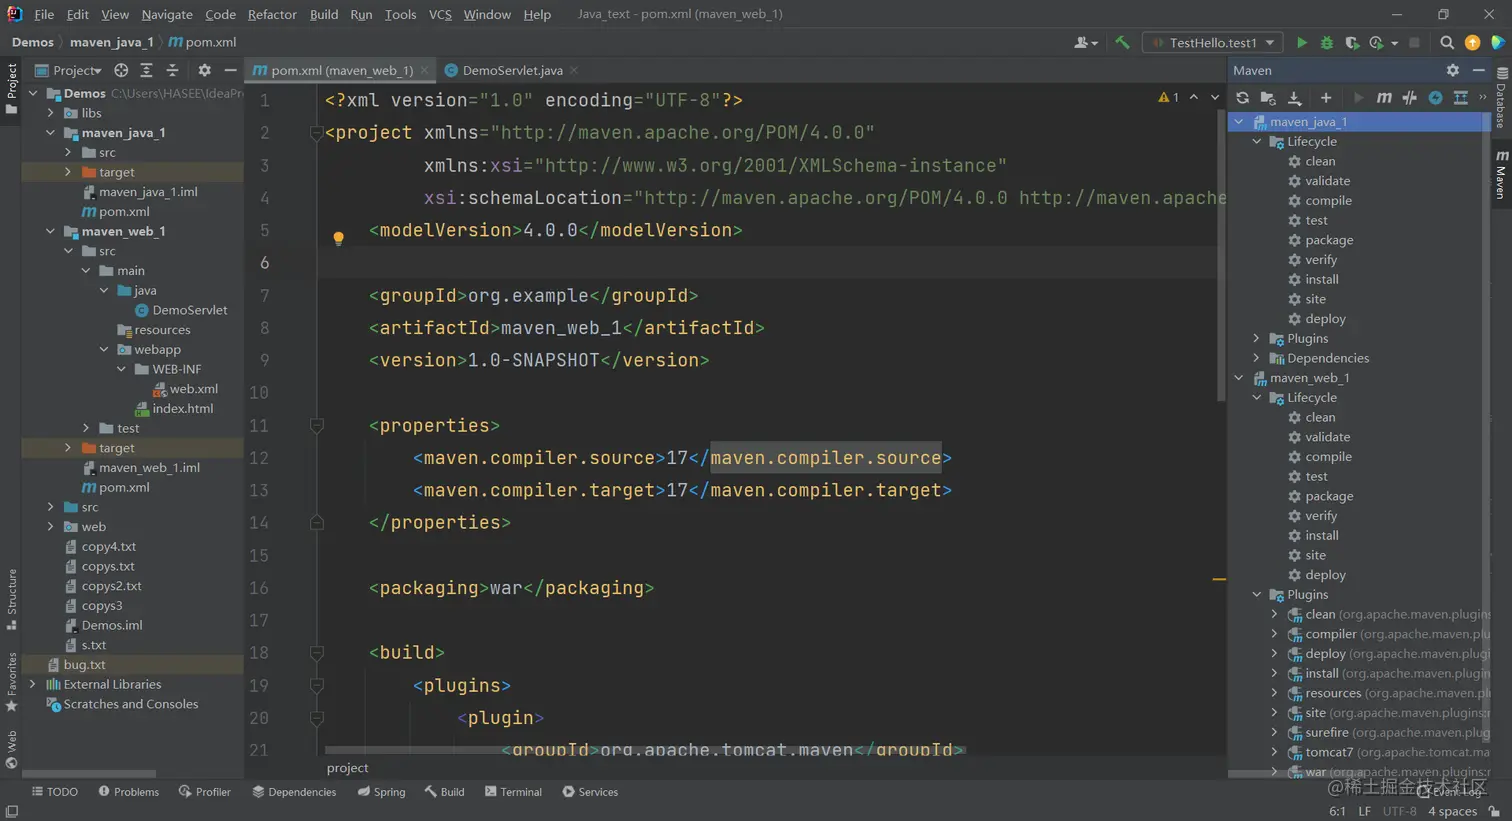Run with Coverage shield icon
The width and height of the screenshot is (1512, 821).
(x=1352, y=43)
